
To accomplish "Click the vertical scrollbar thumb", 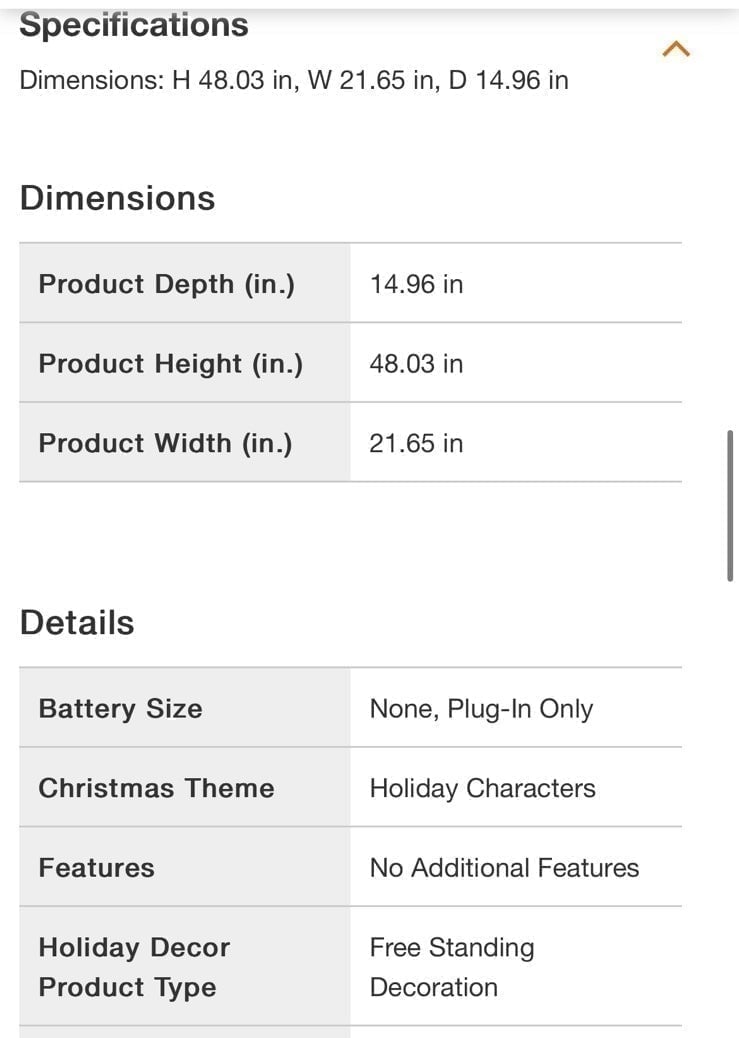I will (x=730, y=505).
